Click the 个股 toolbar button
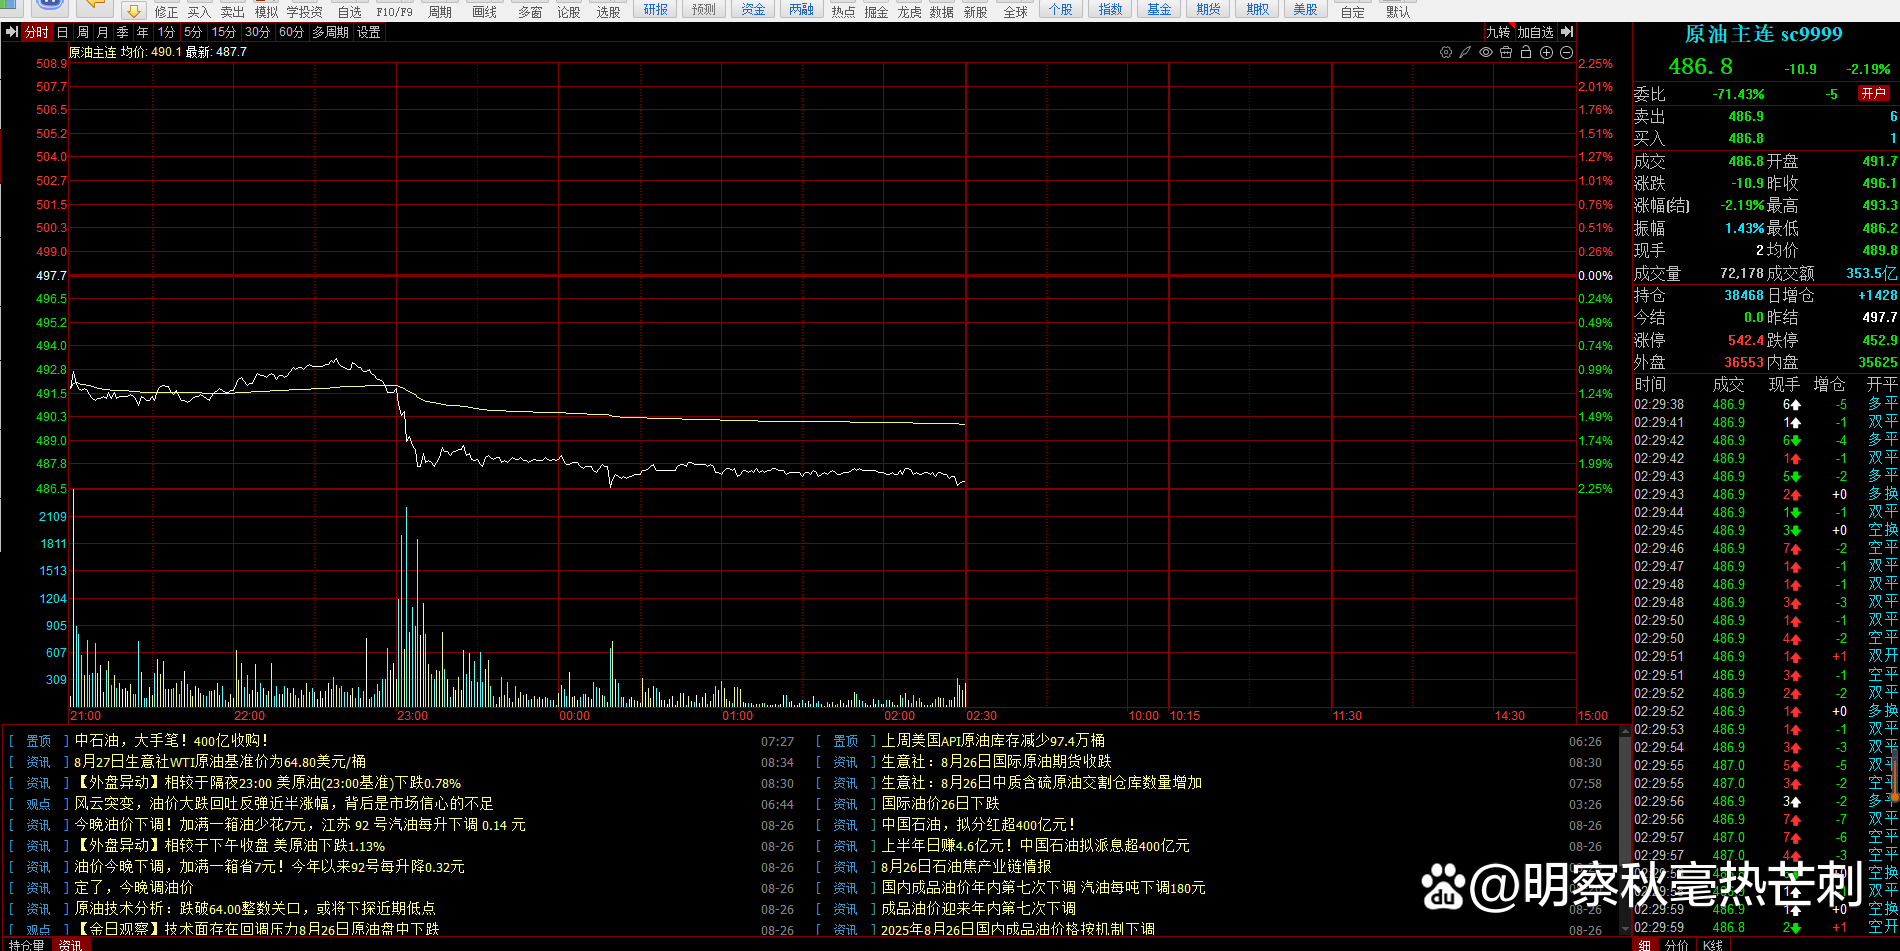Viewport: 1900px width, 951px height. [1061, 9]
